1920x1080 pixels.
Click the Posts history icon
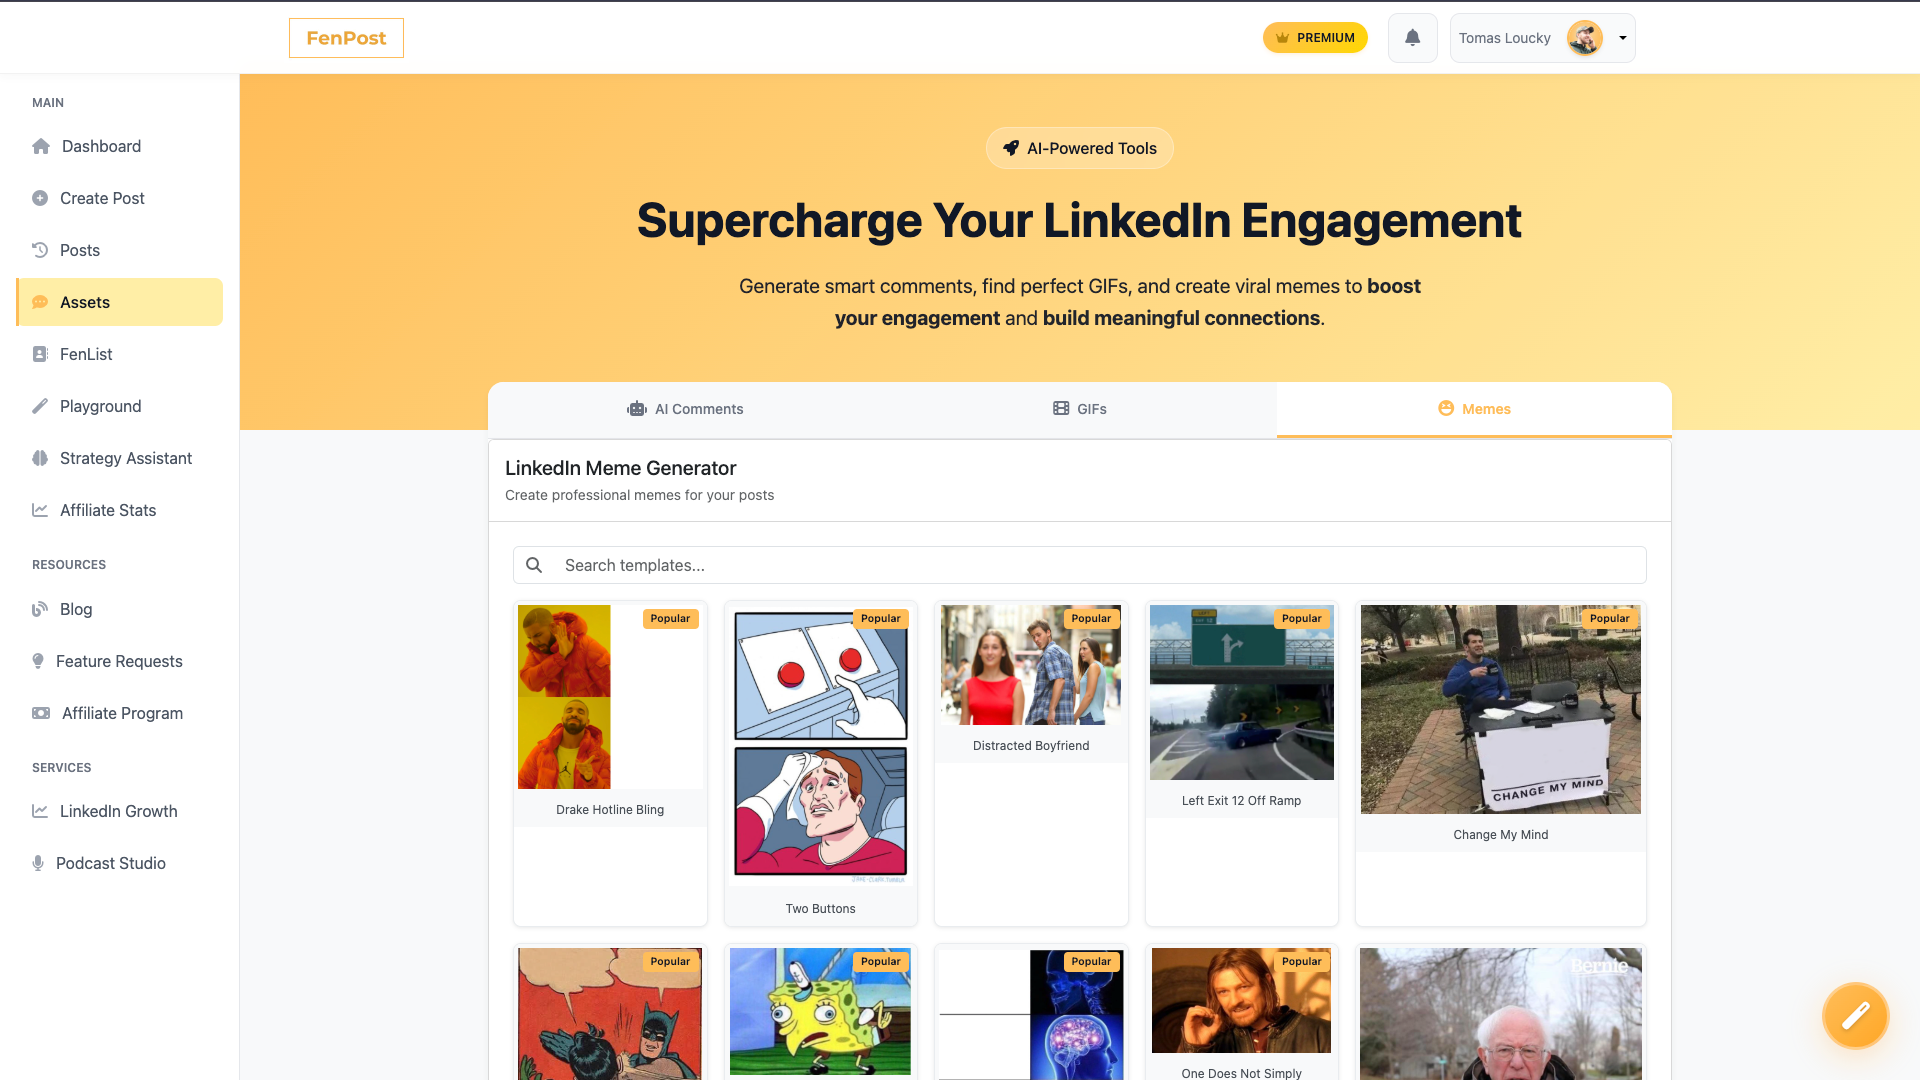(x=40, y=250)
